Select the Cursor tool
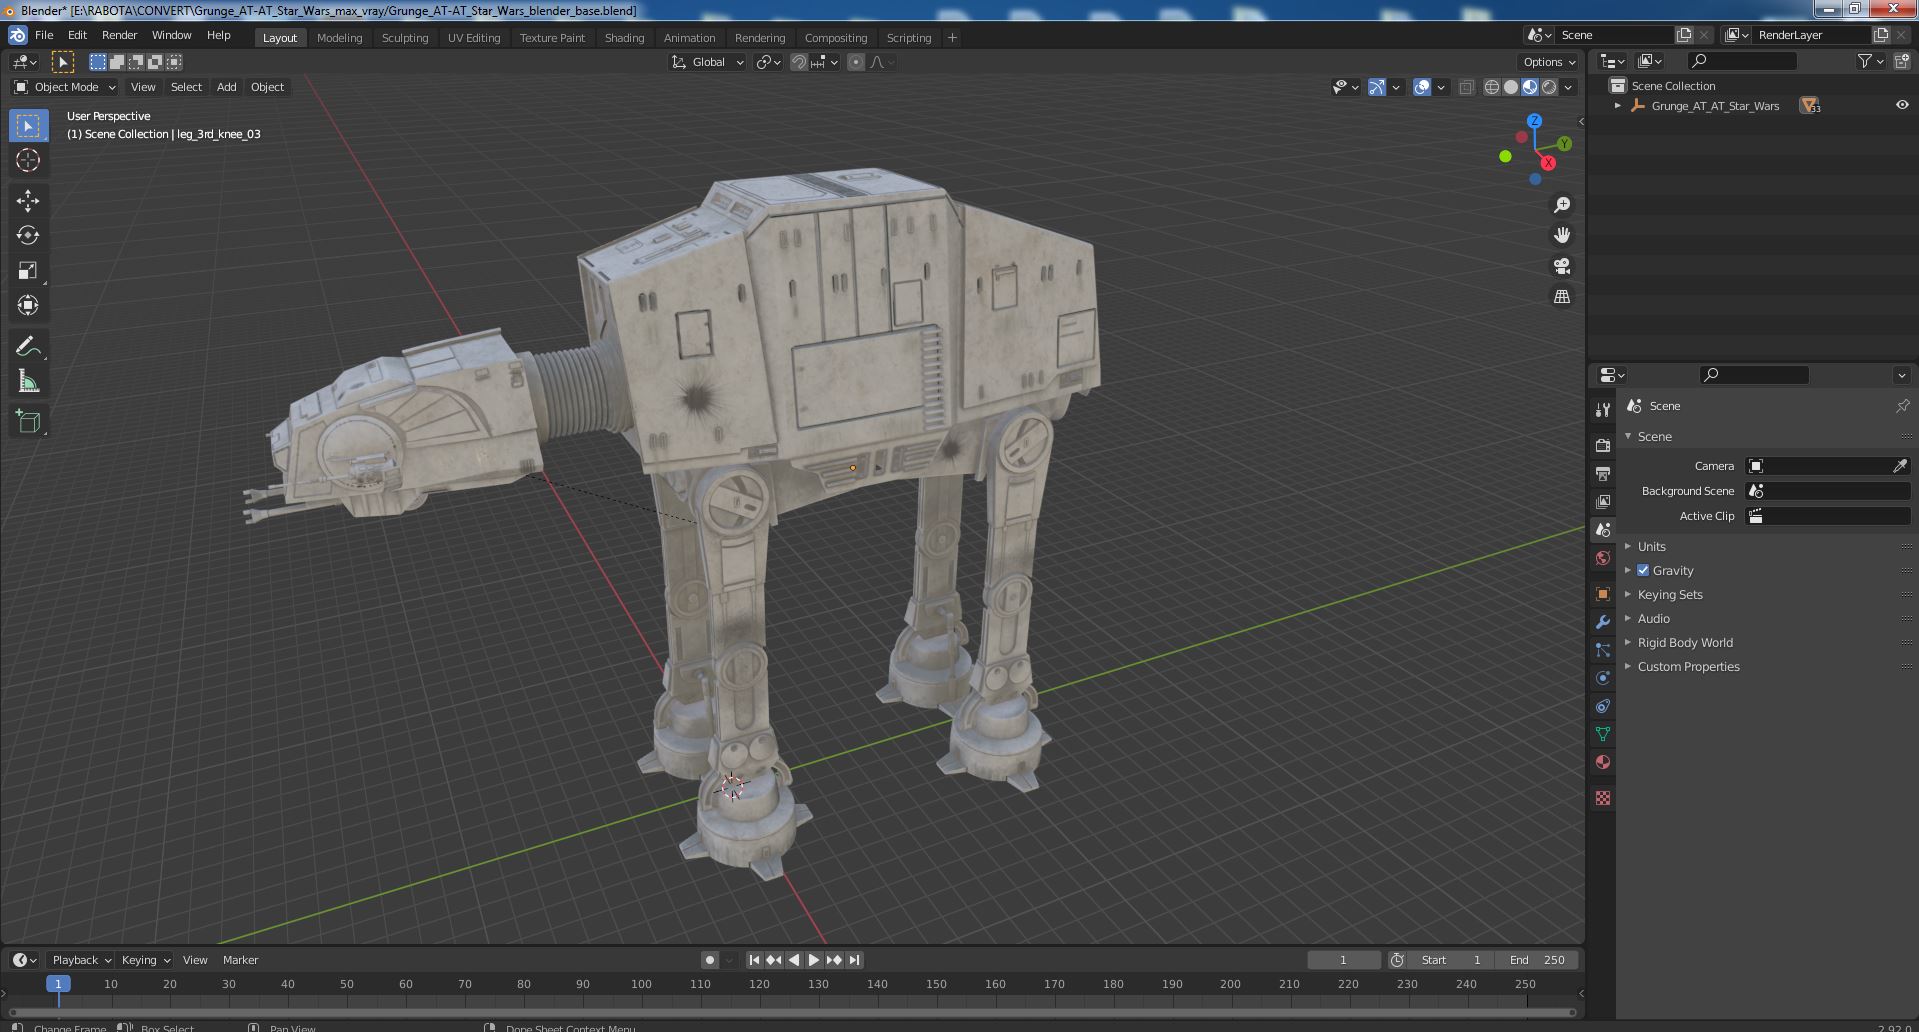1919x1032 pixels. (28, 160)
